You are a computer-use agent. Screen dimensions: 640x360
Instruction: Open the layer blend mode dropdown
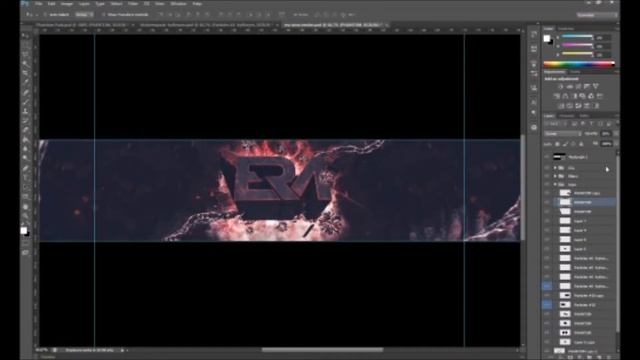563,134
